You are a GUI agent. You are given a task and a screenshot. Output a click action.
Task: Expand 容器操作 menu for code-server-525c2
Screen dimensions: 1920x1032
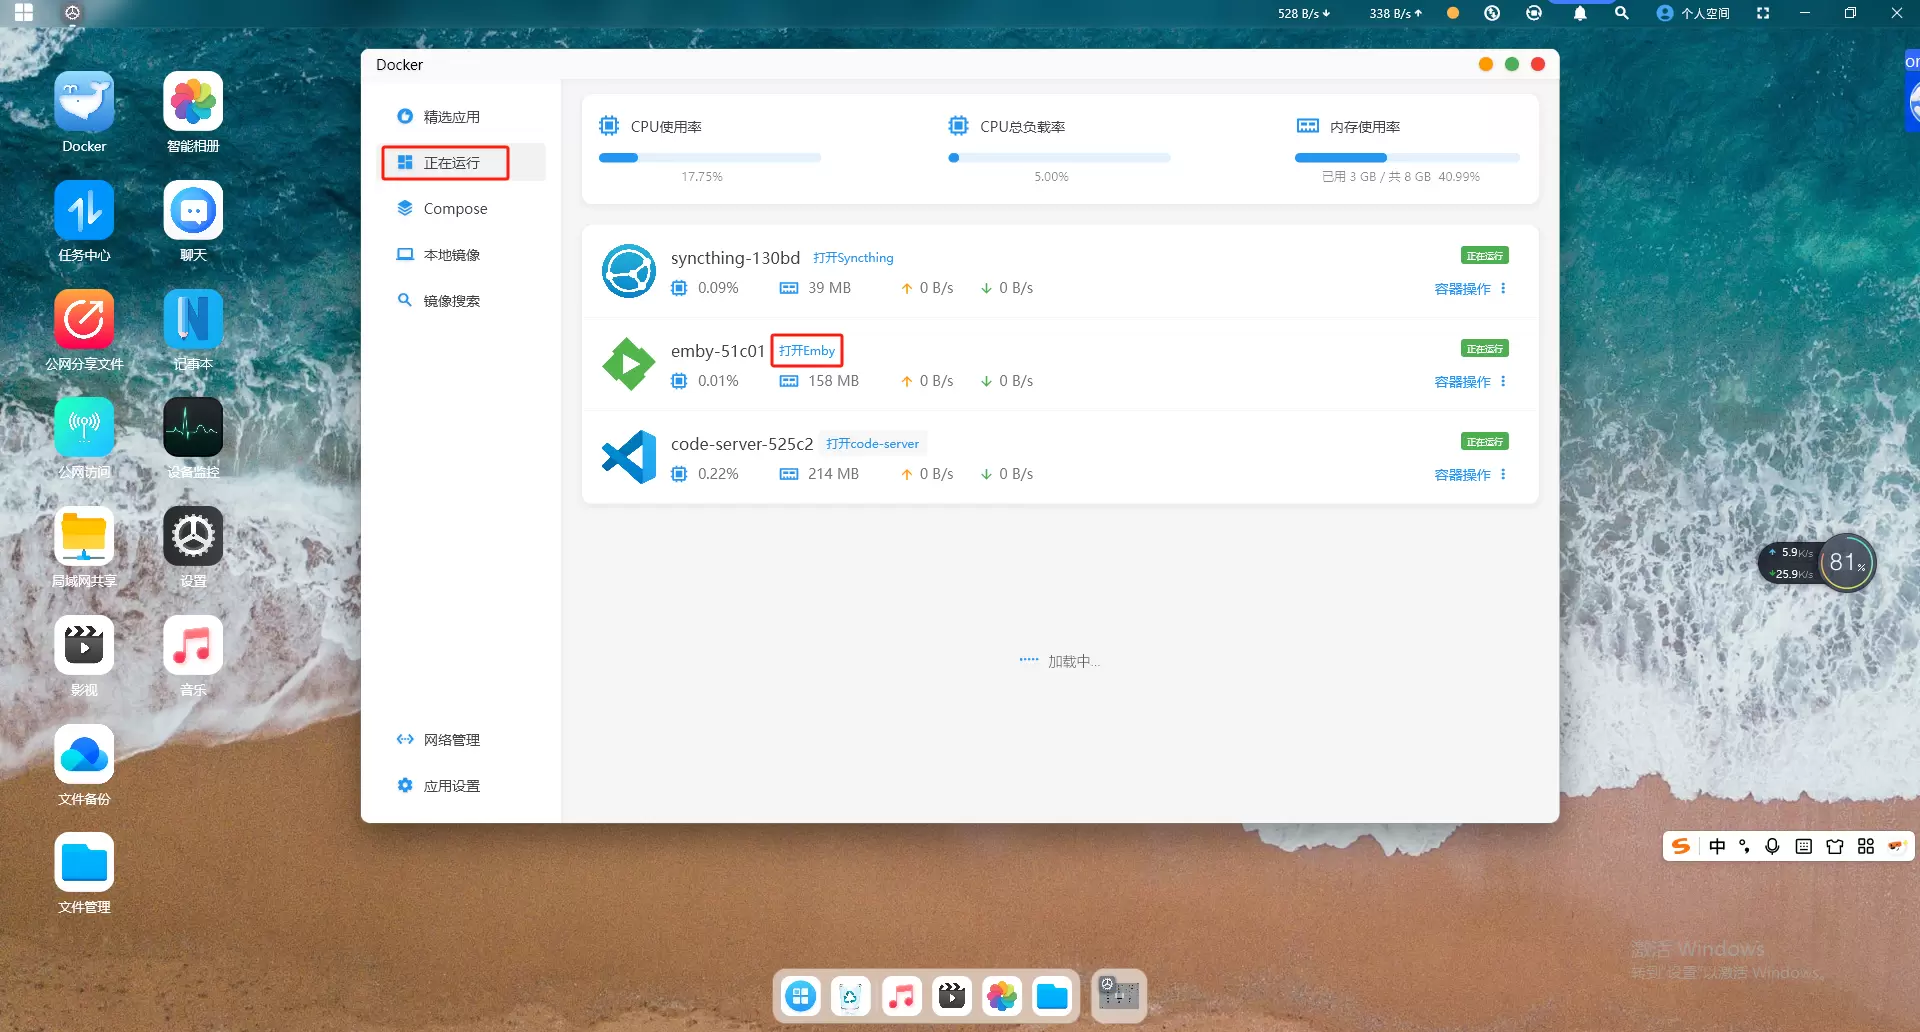coord(1469,475)
